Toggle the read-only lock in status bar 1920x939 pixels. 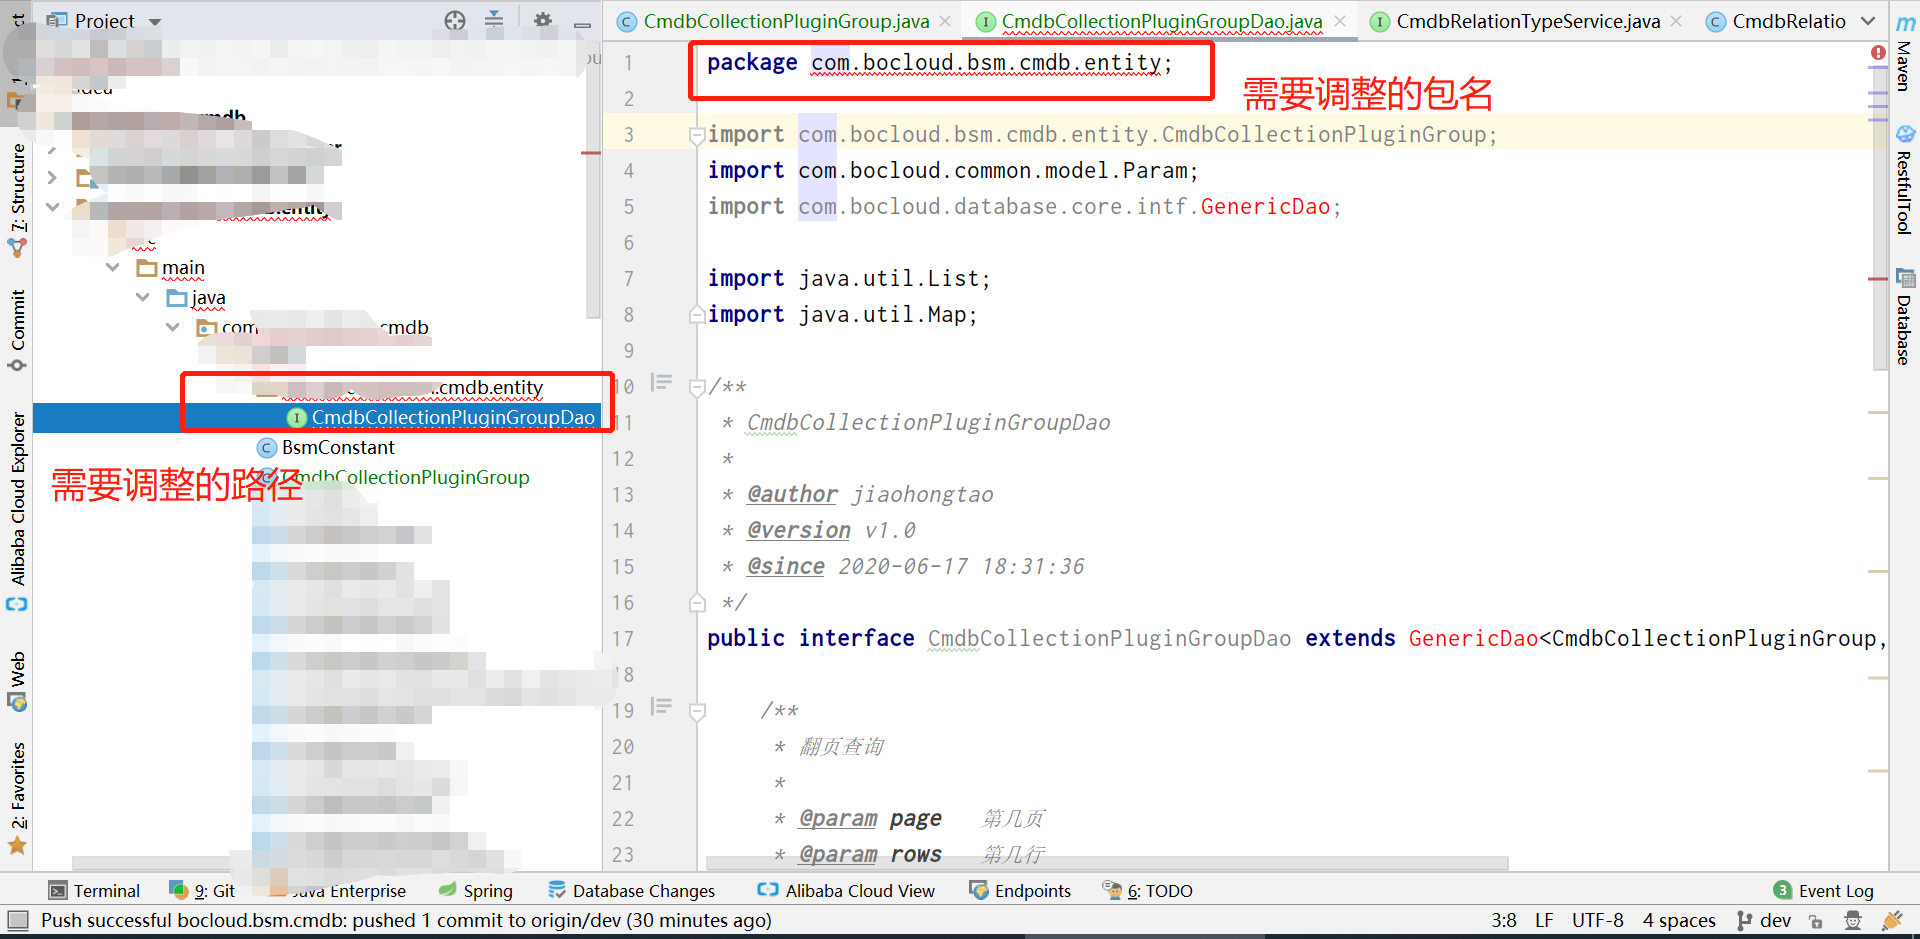(1816, 920)
